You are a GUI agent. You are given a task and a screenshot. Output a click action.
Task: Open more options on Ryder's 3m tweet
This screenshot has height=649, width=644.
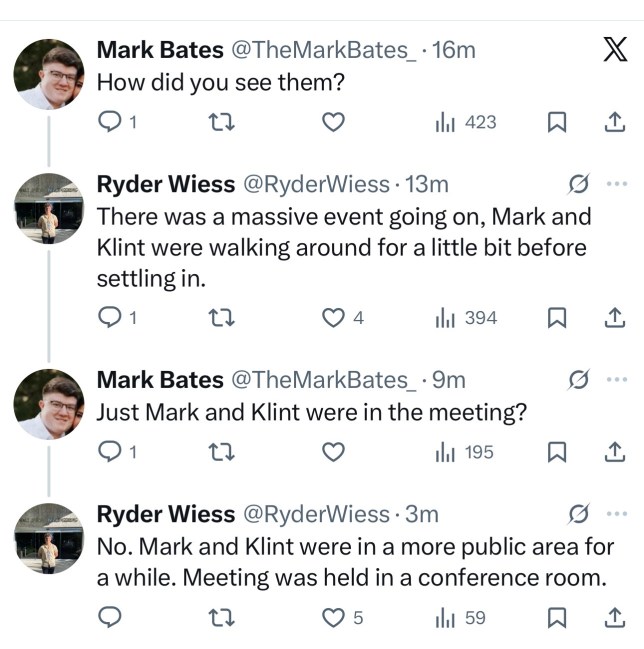616,514
